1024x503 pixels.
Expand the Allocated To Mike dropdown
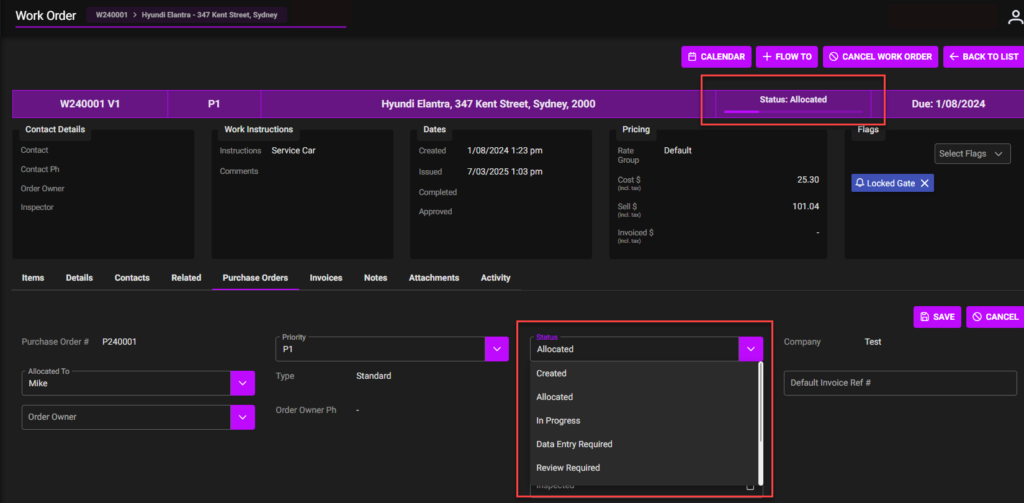click(243, 383)
